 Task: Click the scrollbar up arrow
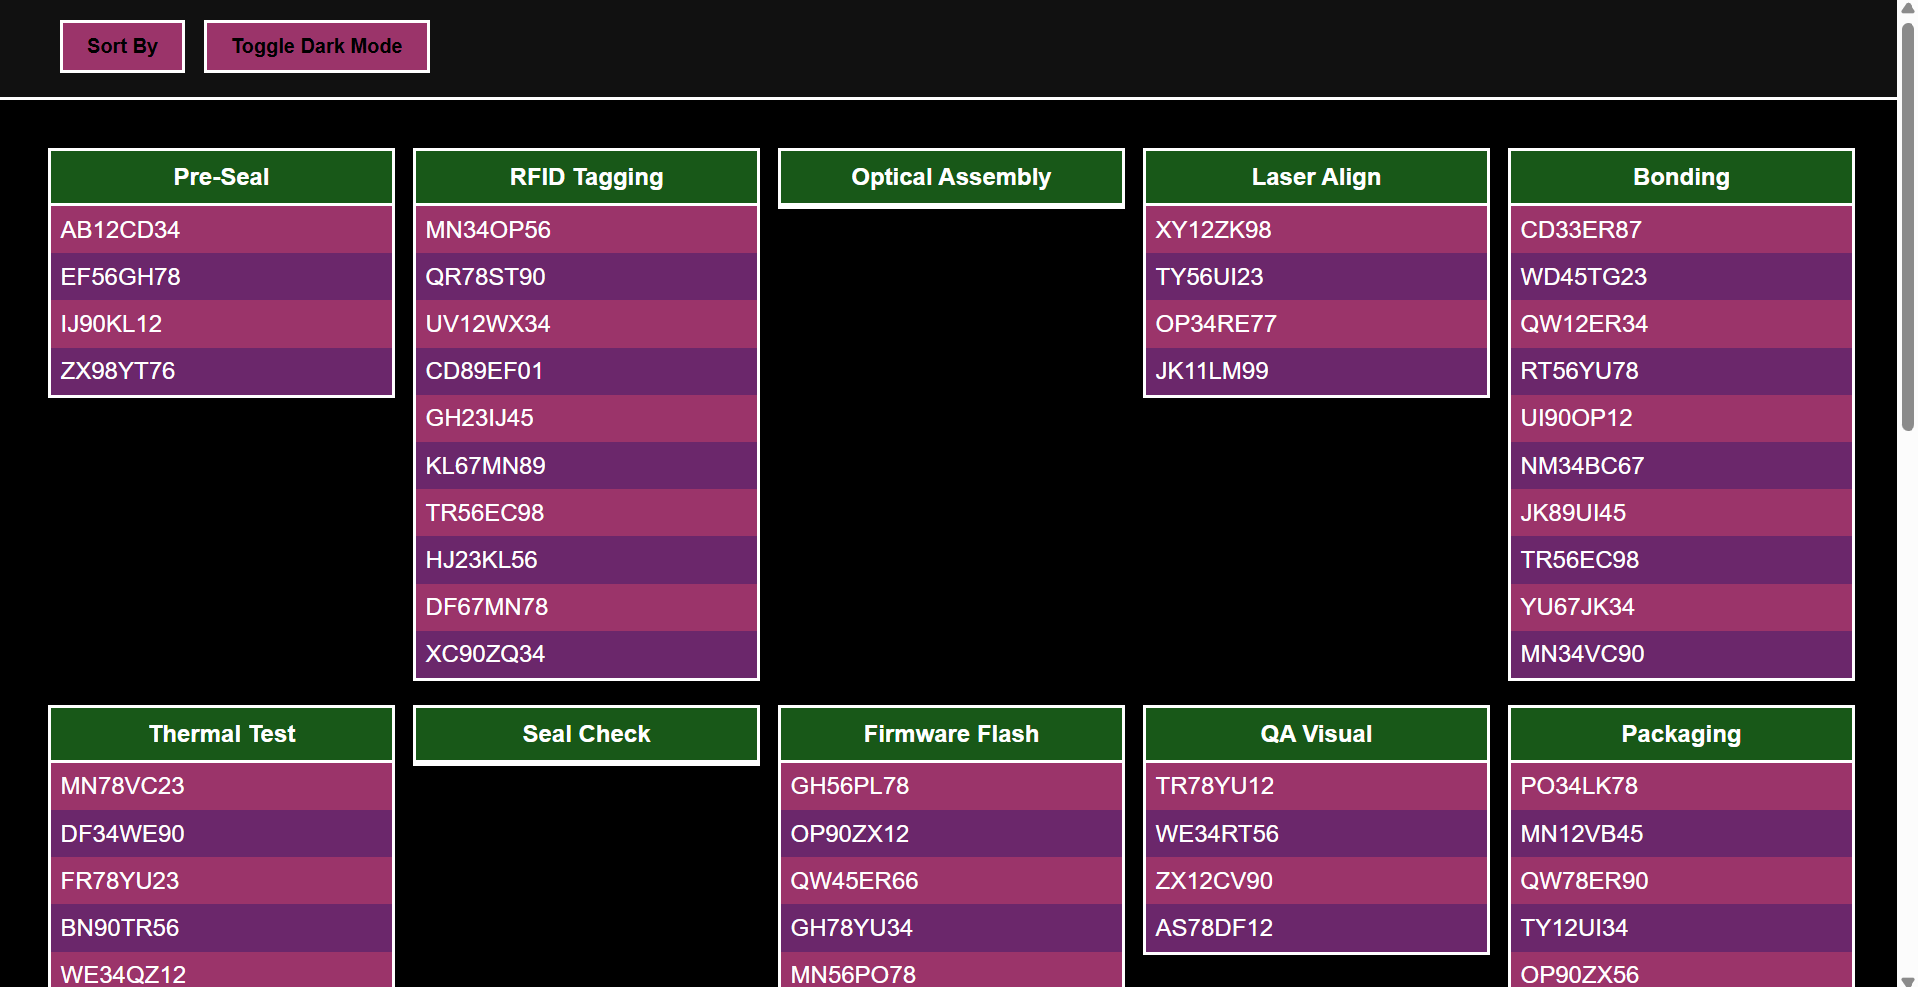[1908, 8]
